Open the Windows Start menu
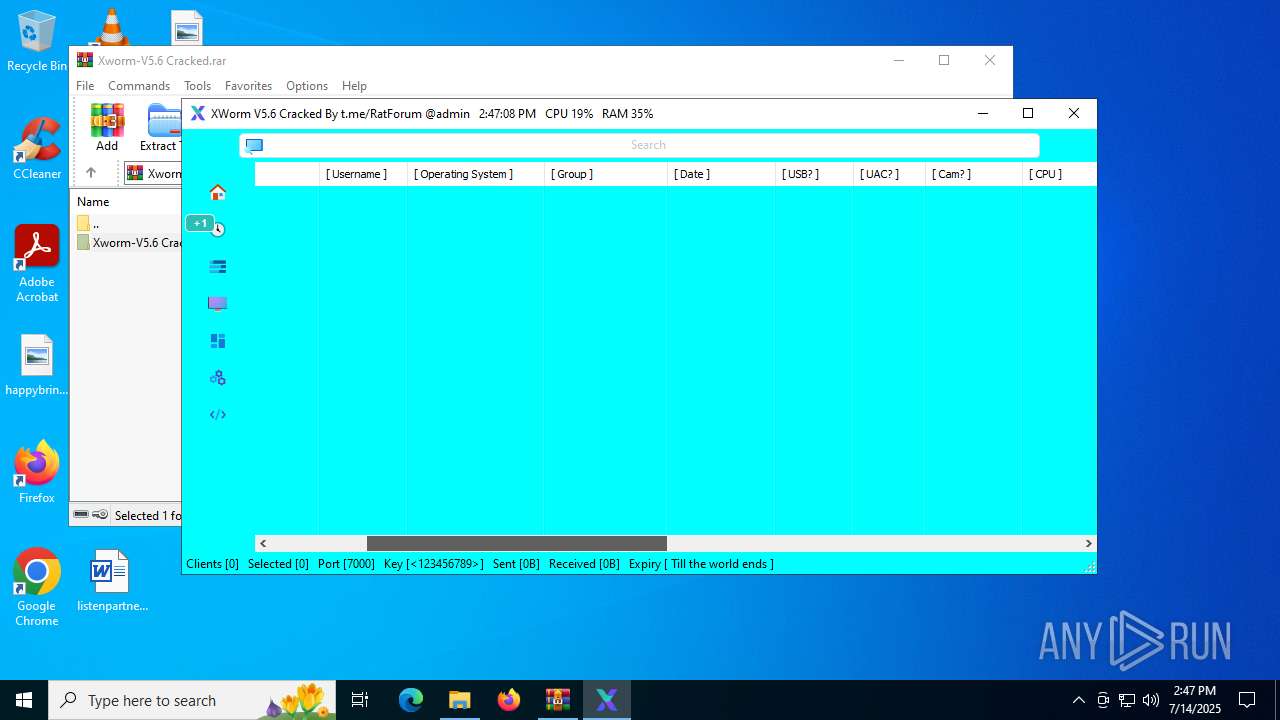 point(24,700)
